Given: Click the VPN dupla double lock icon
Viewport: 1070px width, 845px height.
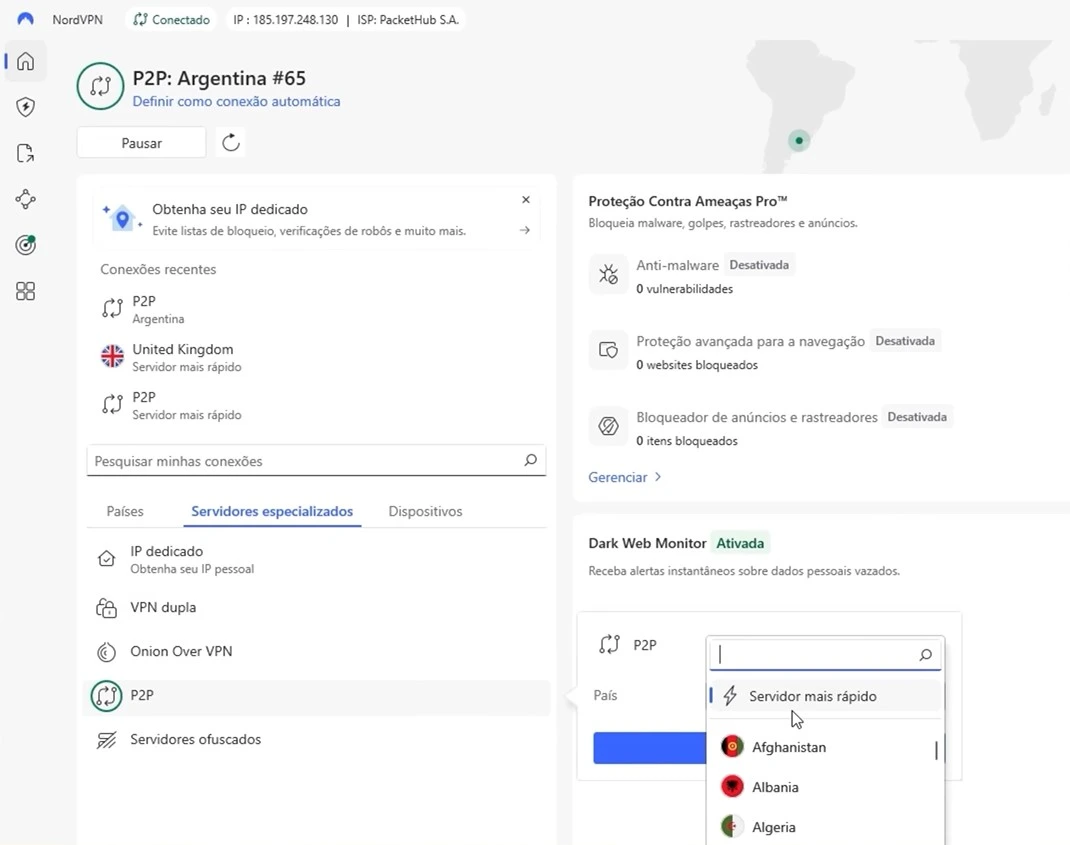Looking at the screenshot, I should (106, 607).
